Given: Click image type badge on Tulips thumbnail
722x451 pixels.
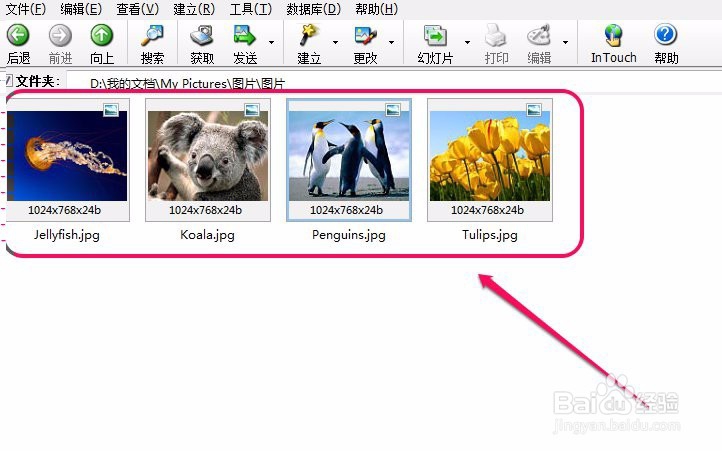Looking at the screenshot, I should point(534,110).
